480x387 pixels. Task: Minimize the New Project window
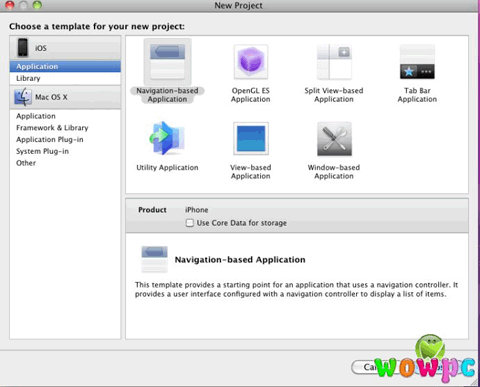point(24,5)
